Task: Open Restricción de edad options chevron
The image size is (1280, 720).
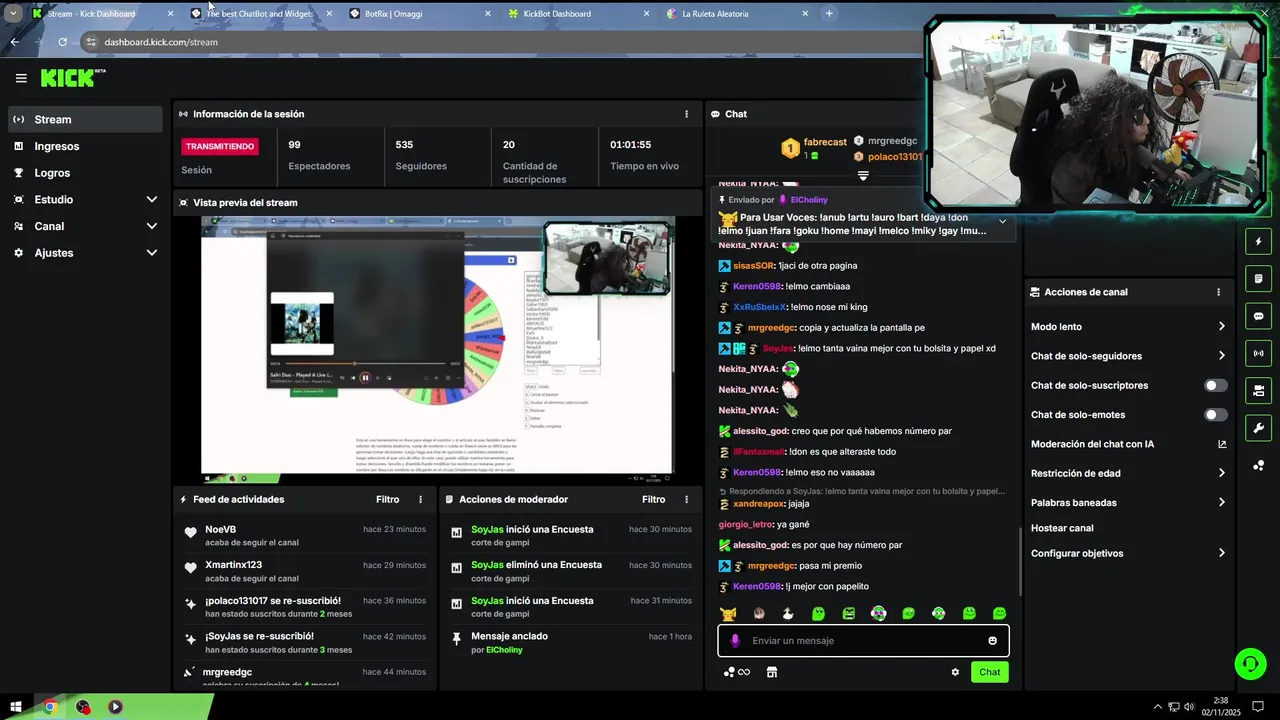Action: [1222, 473]
